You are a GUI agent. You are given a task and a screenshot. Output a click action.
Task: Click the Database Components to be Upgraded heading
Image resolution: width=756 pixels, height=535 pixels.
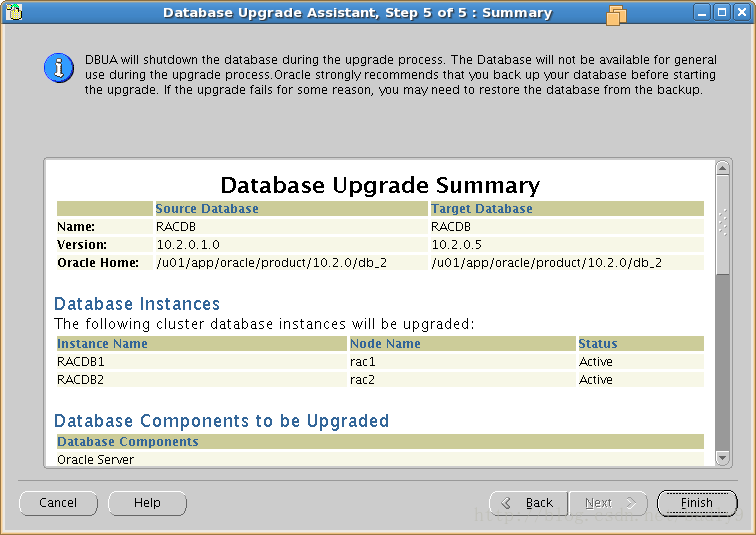tap(221, 421)
